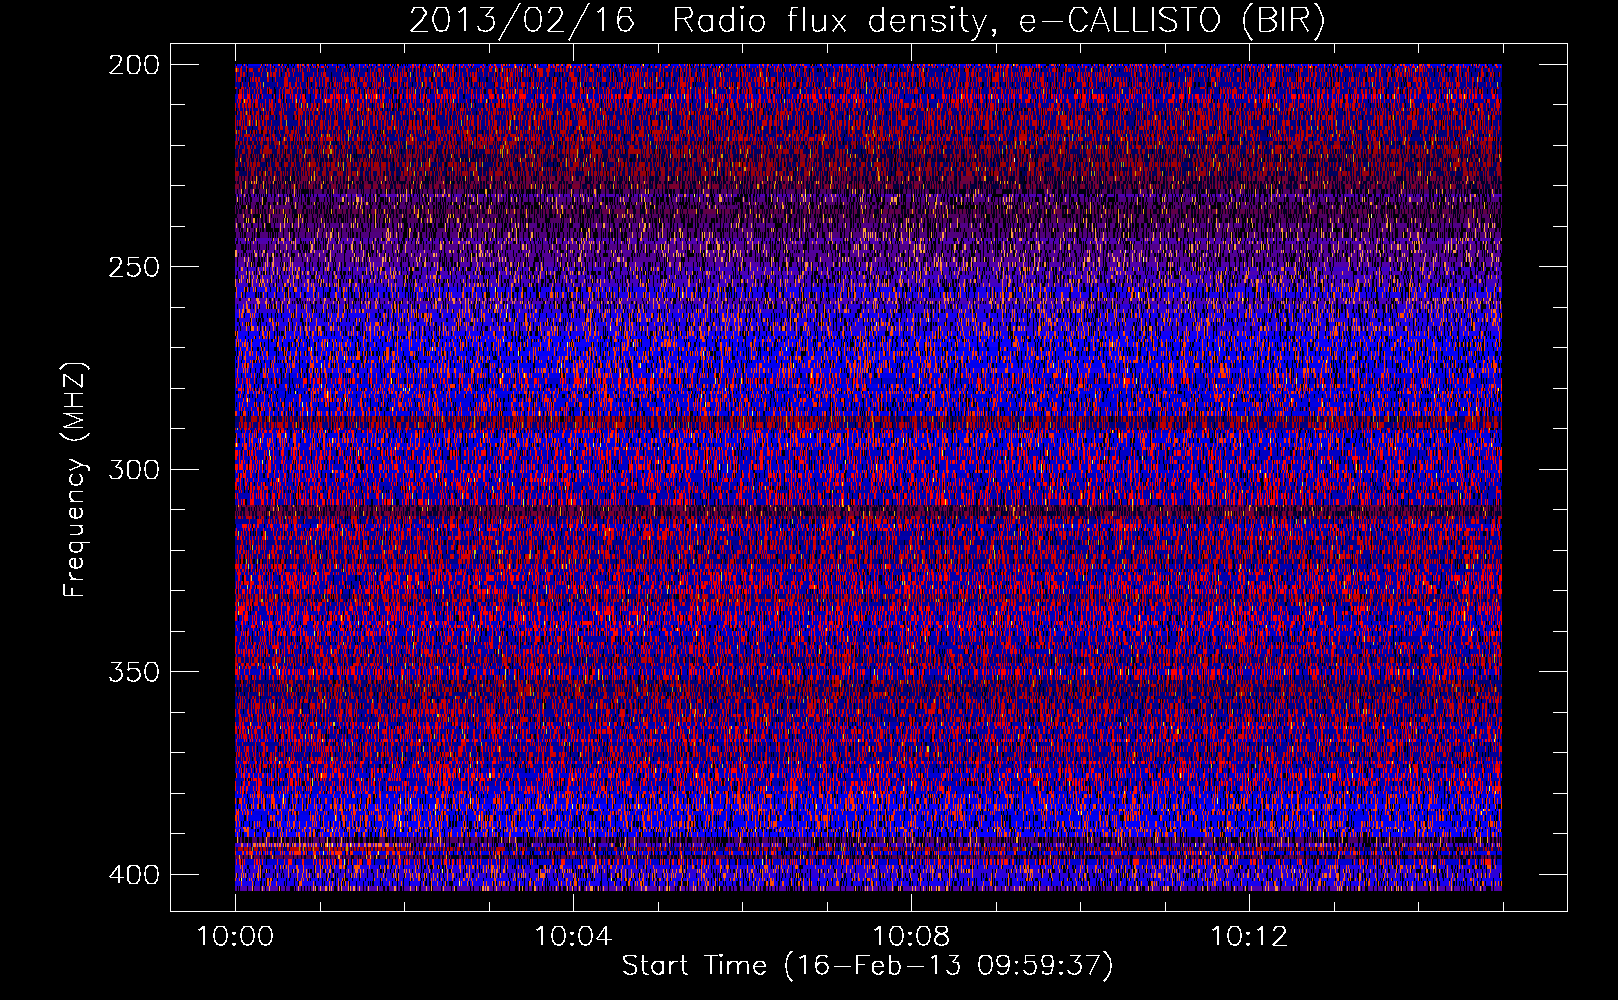The height and width of the screenshot is (1000, 1618).
Task: Click the 300 frequency tick label
Action: [134, 469]
